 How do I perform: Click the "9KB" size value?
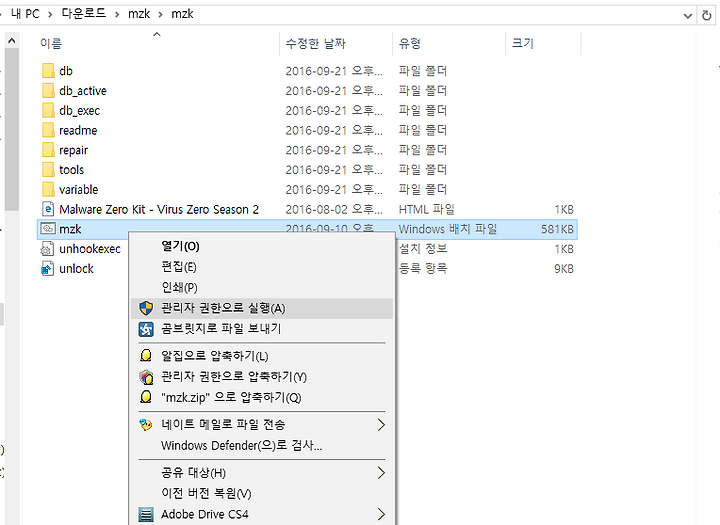tap(564, 269)
